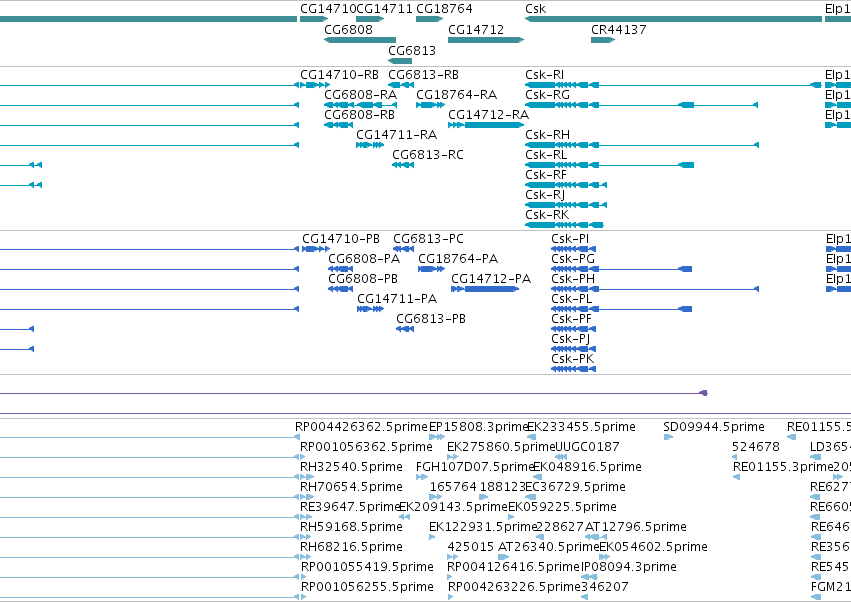Click CDS label CG6813-PC
This screenshot has height=602, width=851.
click(x=428, y=239)
